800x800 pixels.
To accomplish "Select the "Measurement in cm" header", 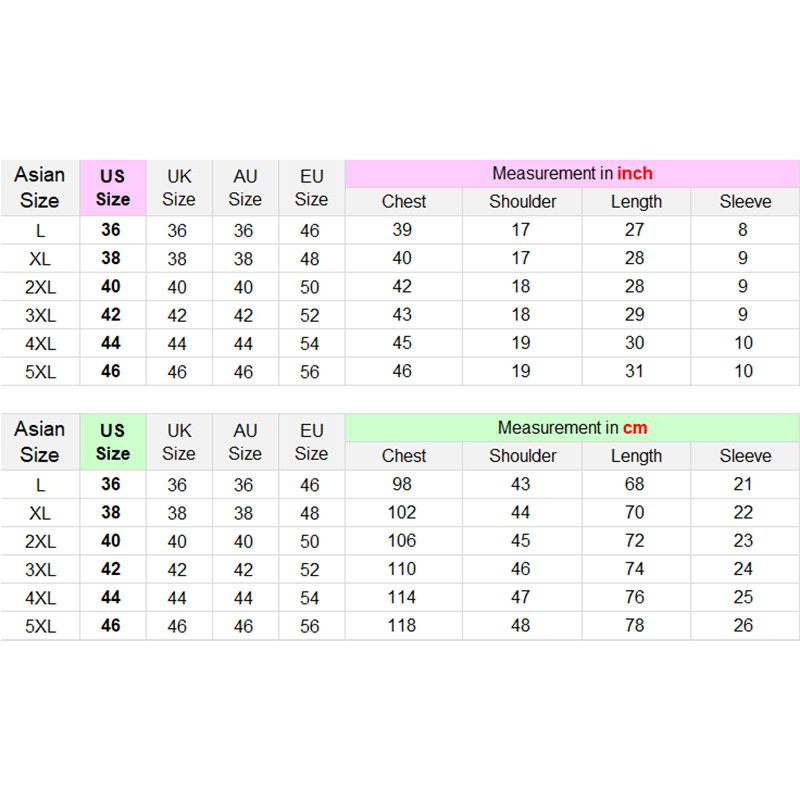I will pyautogui.click(x=572, y=428).
